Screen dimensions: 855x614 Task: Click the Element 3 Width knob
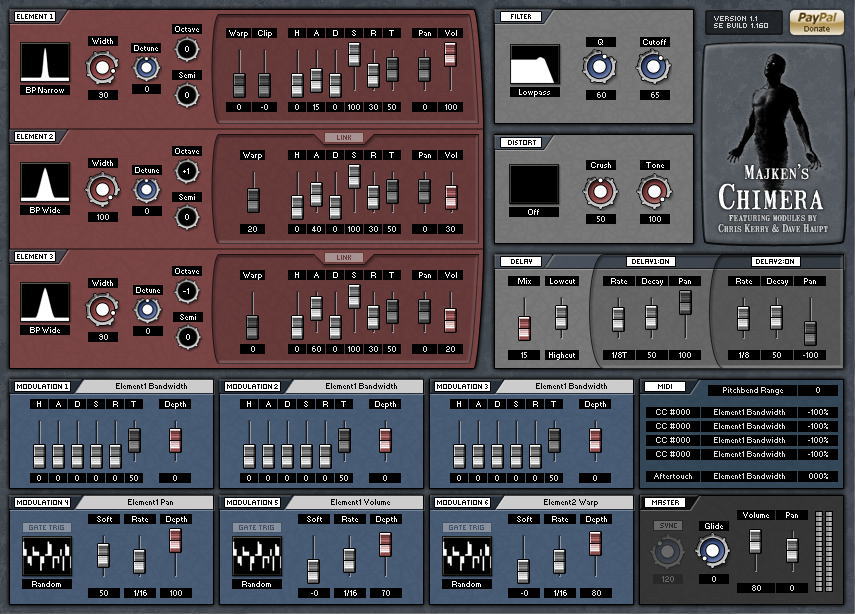(102, 310)
